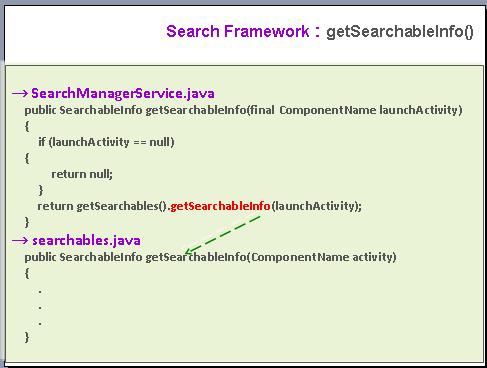This screenshot has height=368, width=487.
Task: Click the '(launchActivity);' argument text
Action: (x=316, y=206)
